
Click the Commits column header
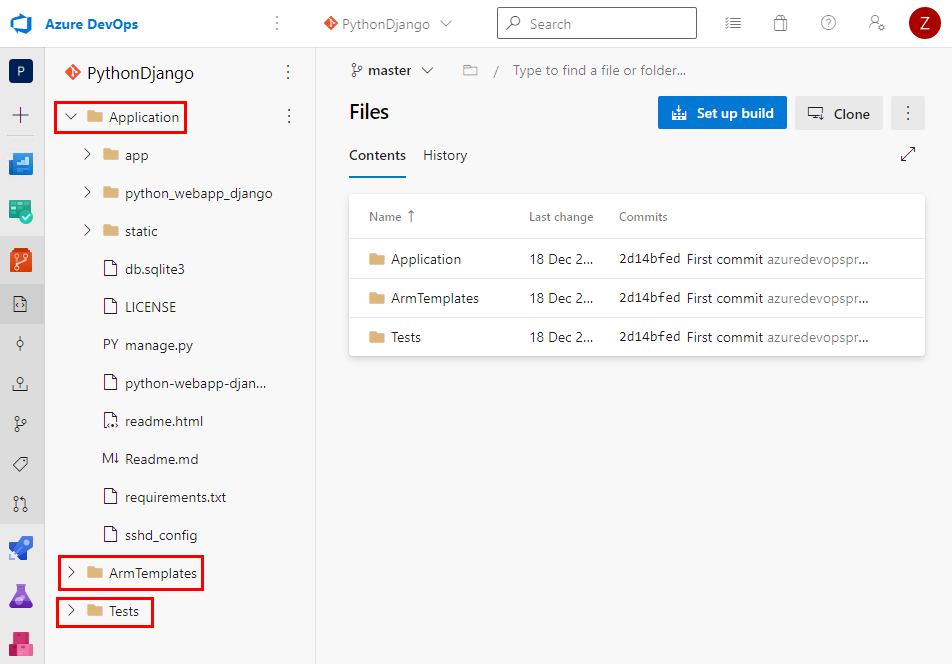coord(643,217)
